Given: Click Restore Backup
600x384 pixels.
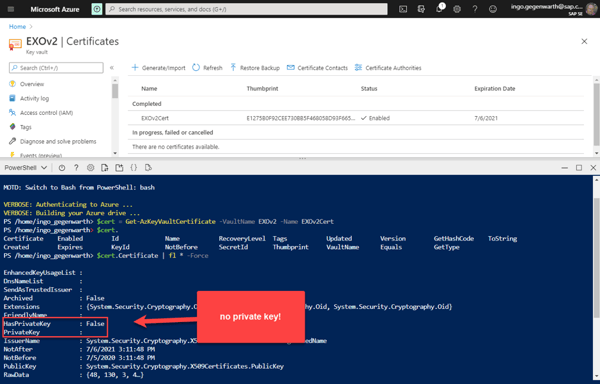Looking at the screenshot, I should tap(255, 68).
